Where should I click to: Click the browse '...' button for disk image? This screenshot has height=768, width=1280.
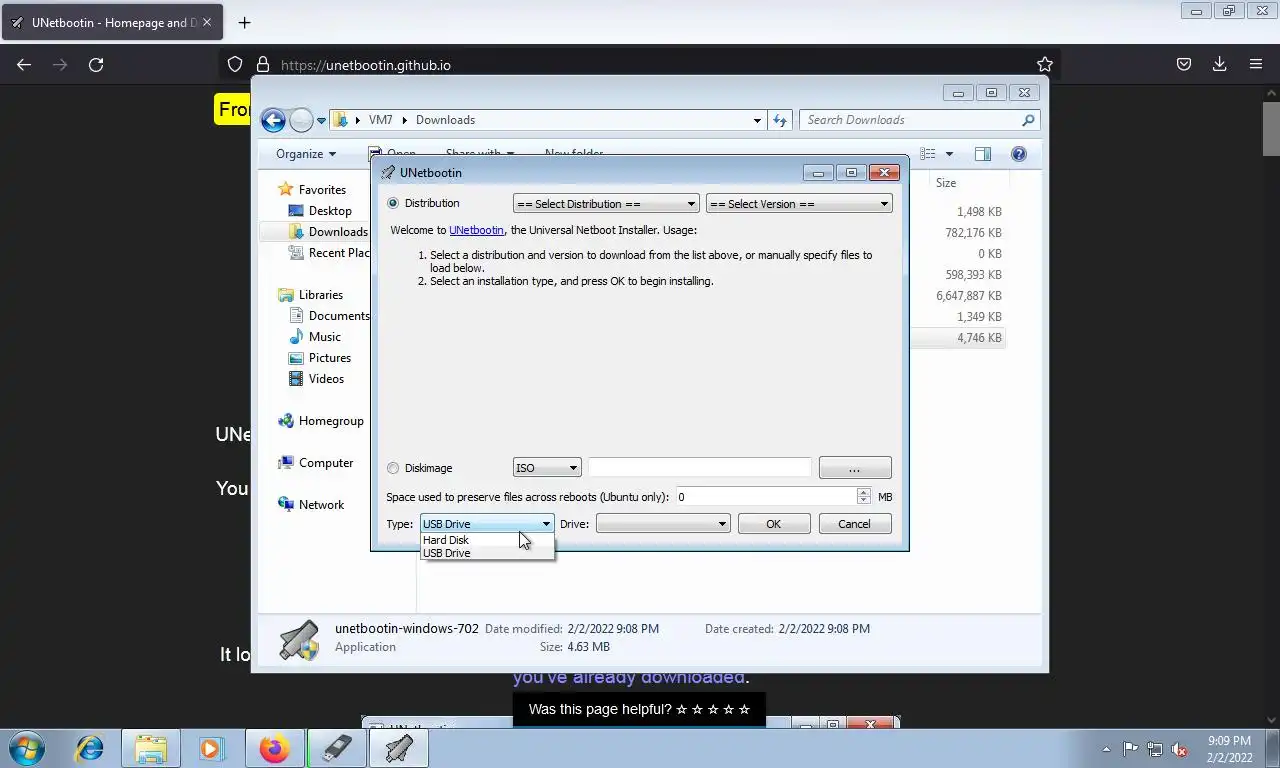tap(854, 468)
